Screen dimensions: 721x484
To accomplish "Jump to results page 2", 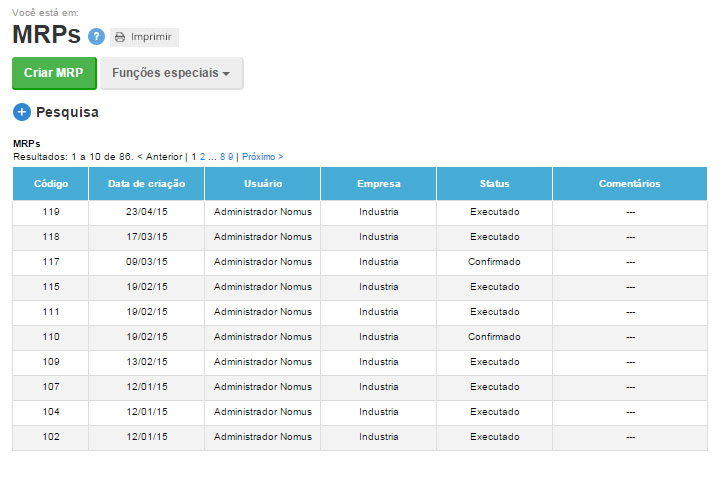I will click(203, 157).
